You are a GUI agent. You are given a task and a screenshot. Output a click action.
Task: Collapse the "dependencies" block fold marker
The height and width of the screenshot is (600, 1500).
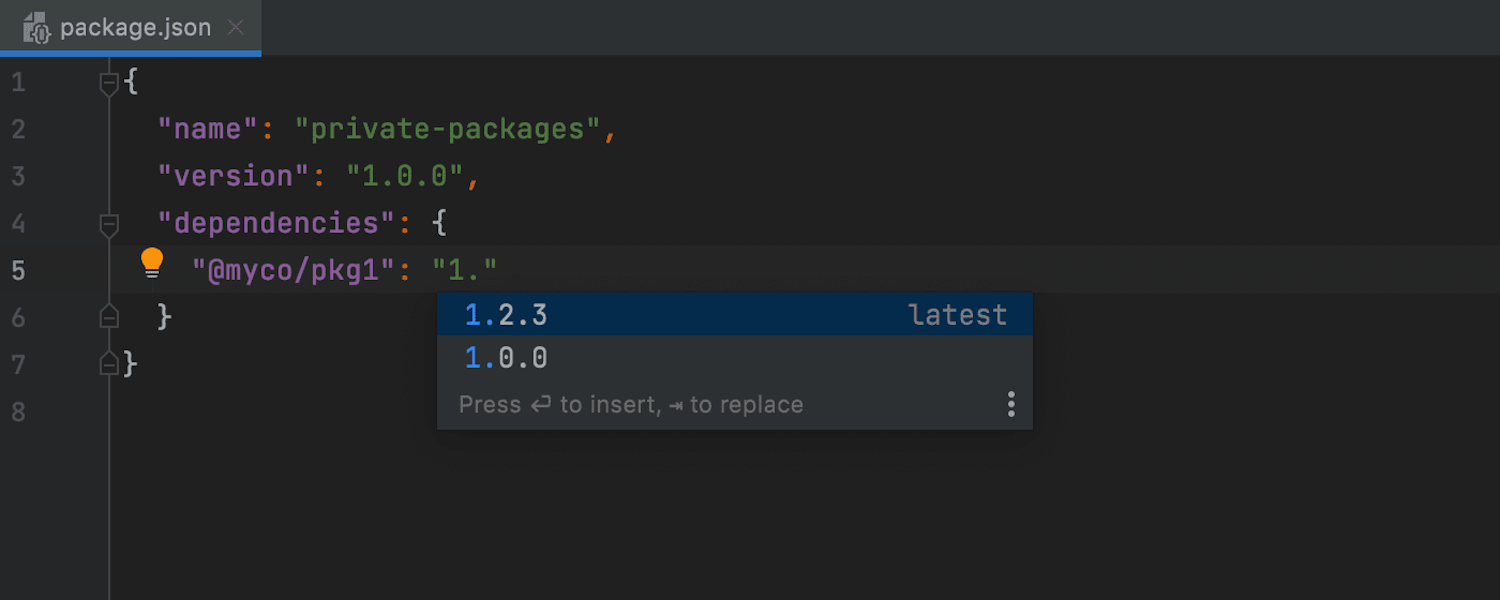coord(109,224)
